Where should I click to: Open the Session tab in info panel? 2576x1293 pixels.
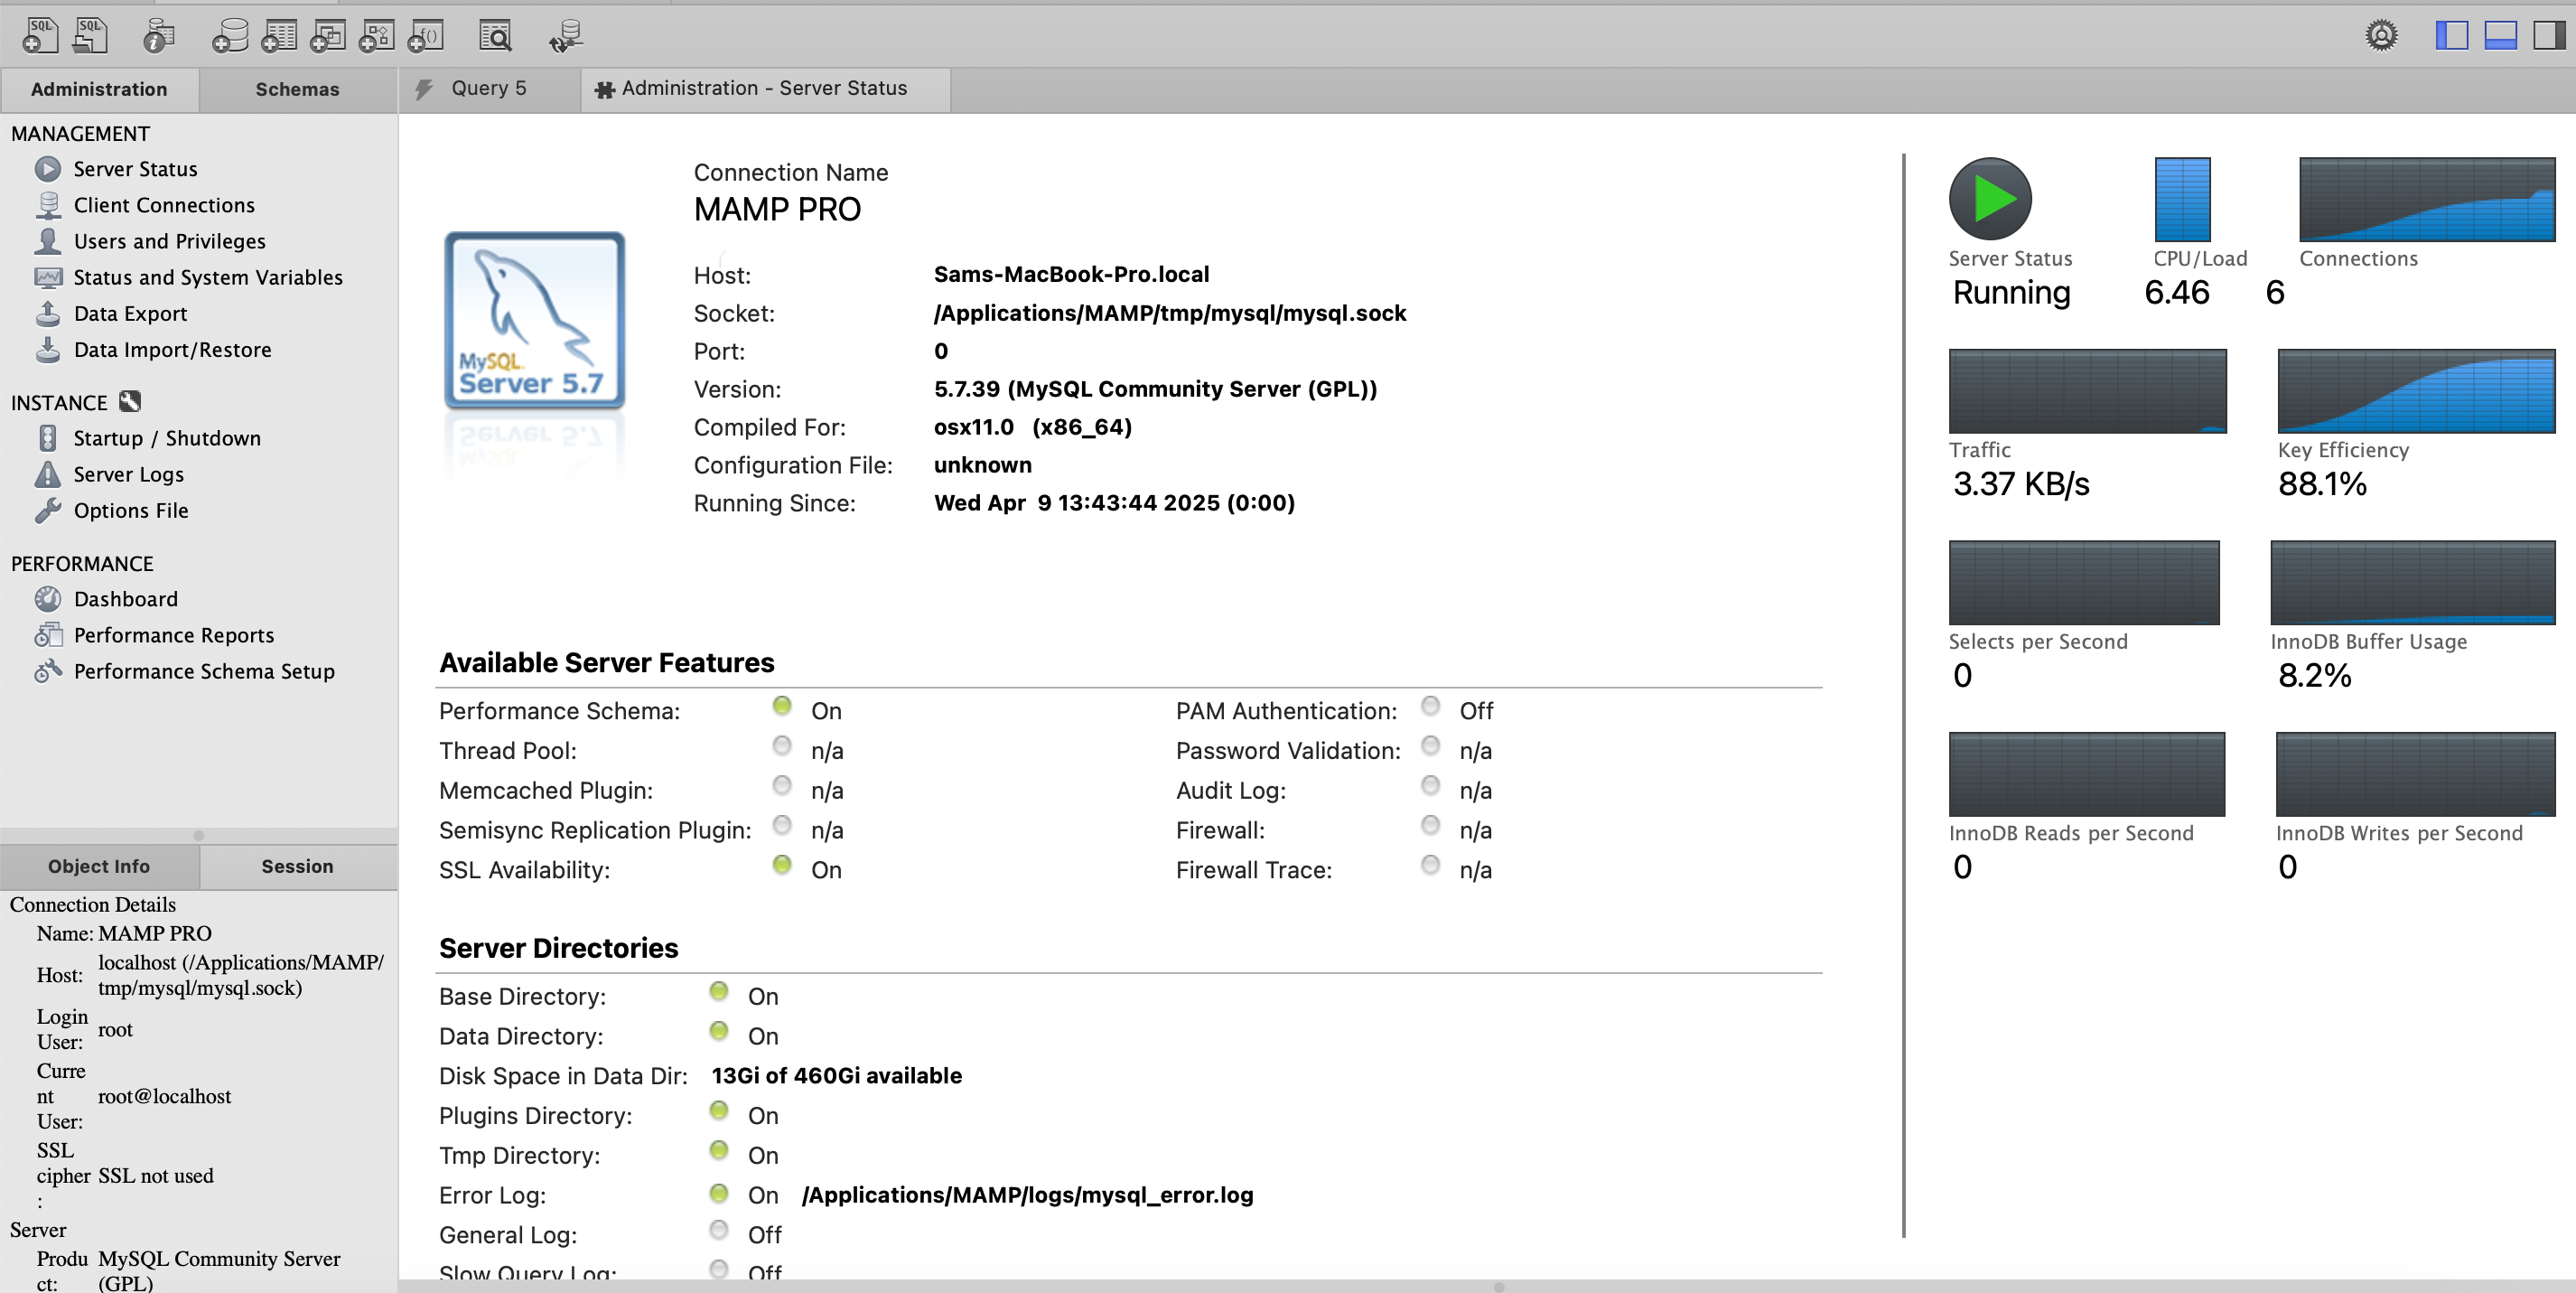tap(297, 866)
